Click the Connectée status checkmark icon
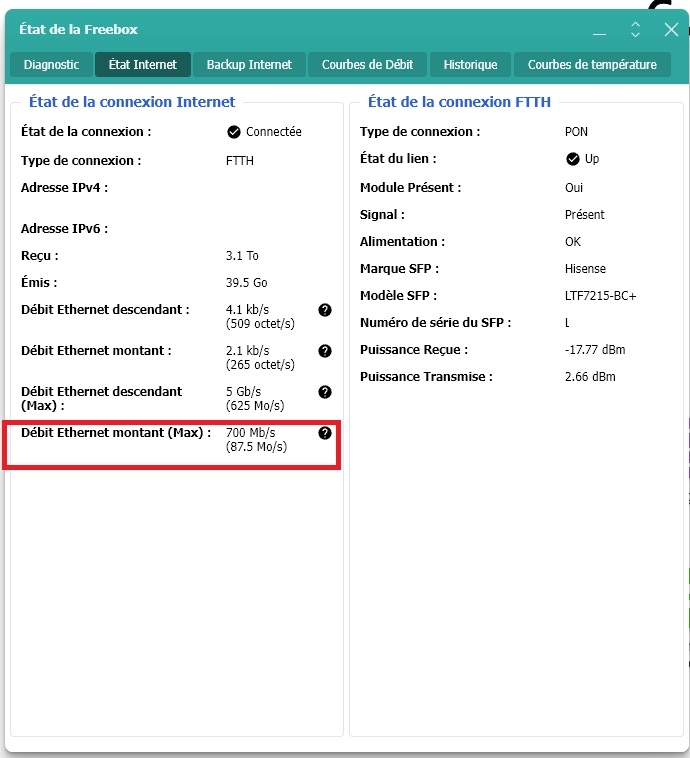Image resolution: width=690 pixels, height=758 pixels. [234, 132]
